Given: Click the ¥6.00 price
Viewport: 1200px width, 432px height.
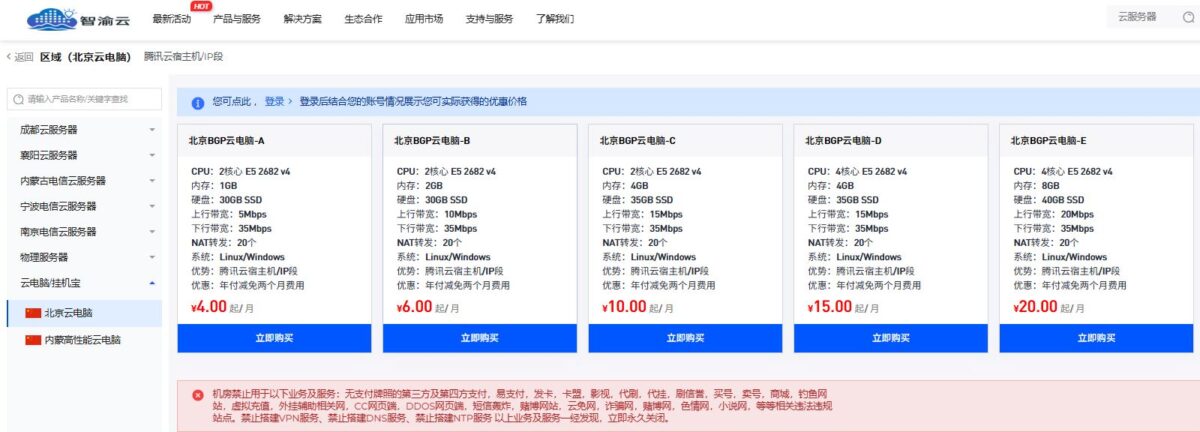Looking at the screenshot, I should [413, 307].
